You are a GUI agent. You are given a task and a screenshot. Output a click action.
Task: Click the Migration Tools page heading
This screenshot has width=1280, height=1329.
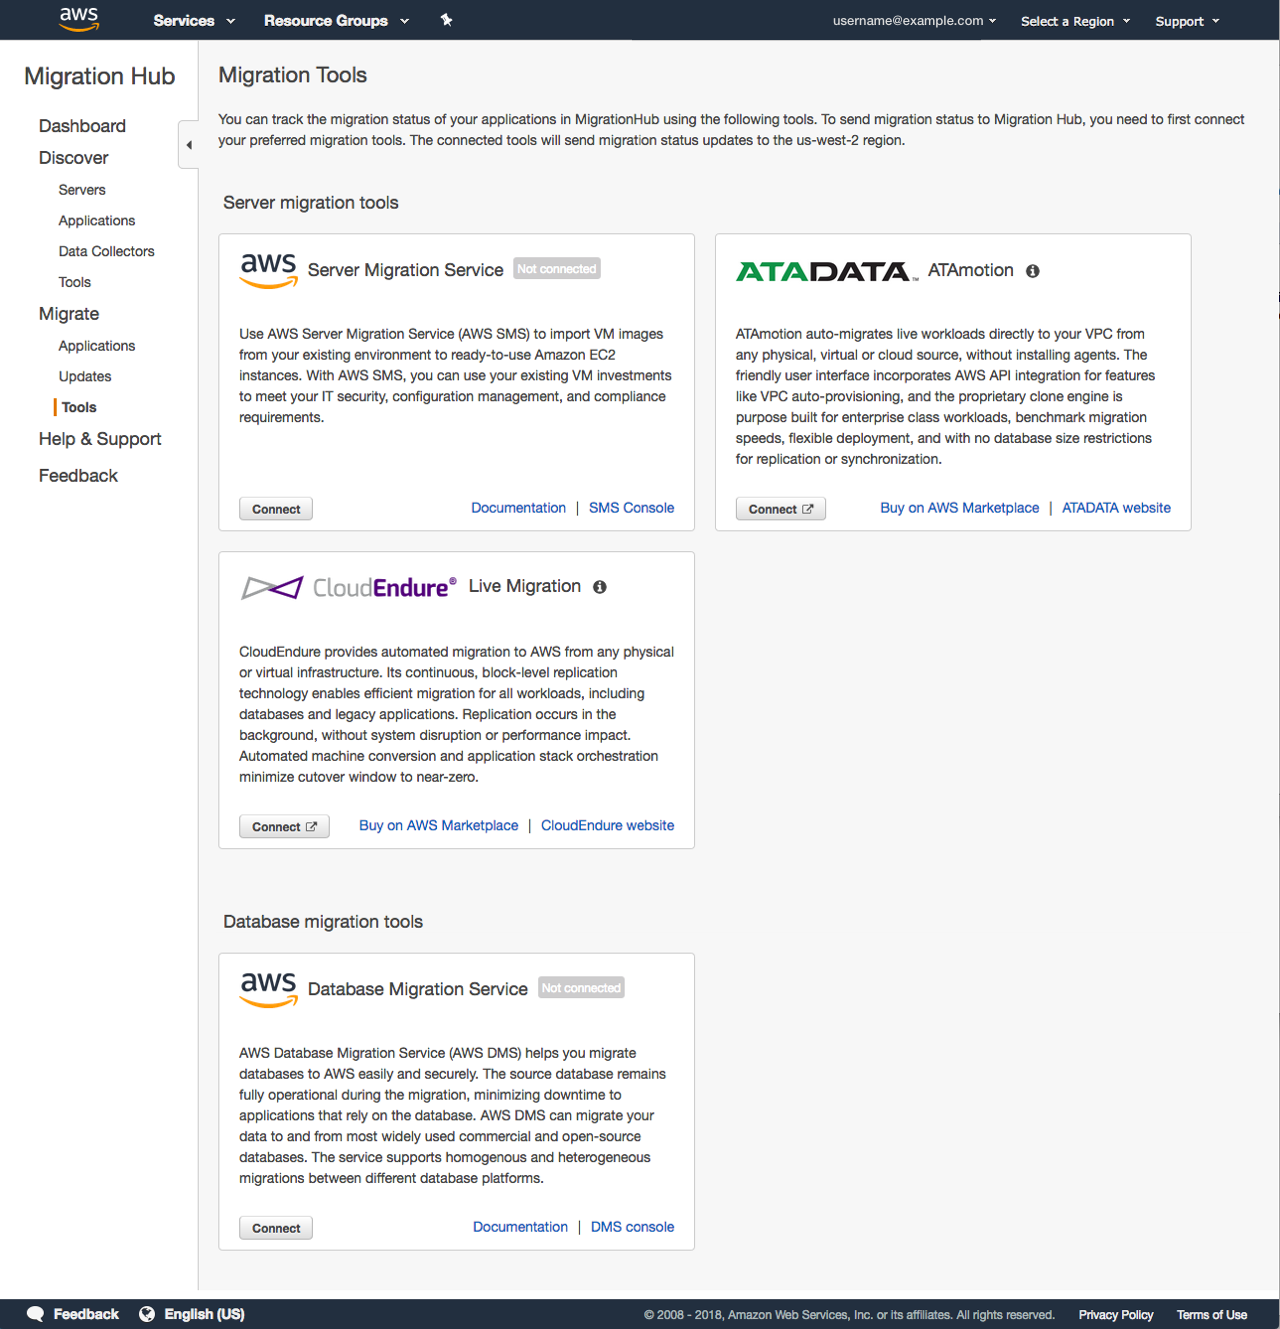click(x=292, y=75)
